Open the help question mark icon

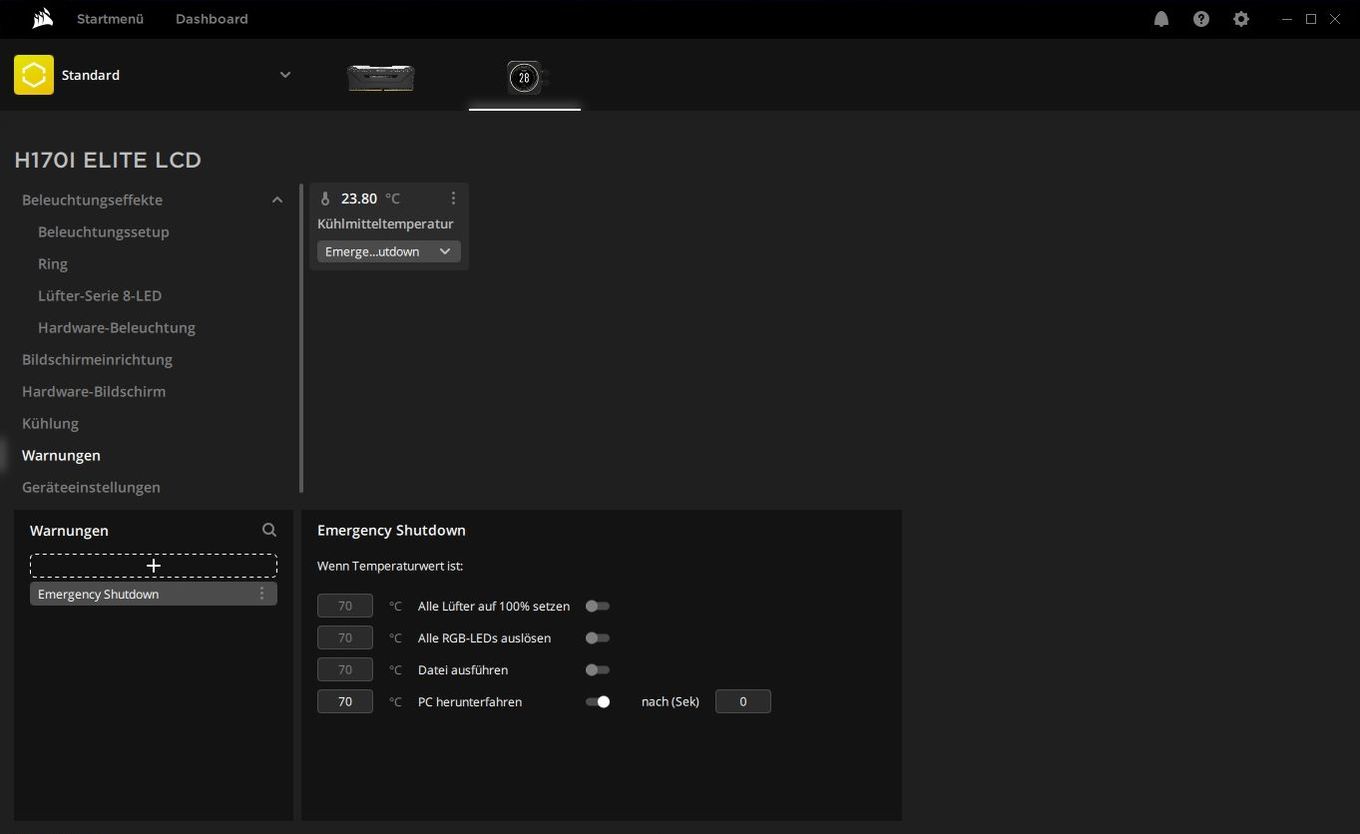coord(1201,19)
